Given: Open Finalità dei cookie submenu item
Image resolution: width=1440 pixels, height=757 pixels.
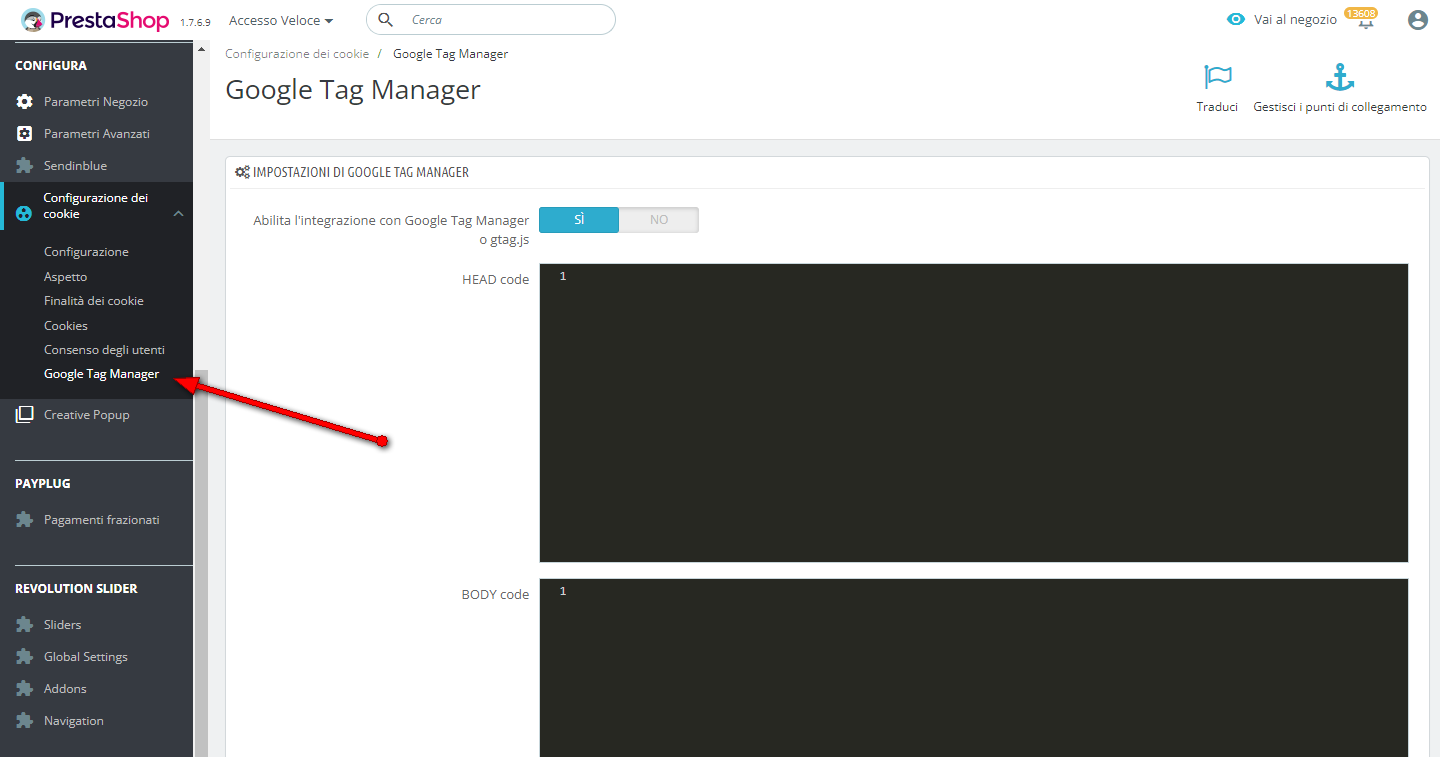Looking at the screenshot, I should (x=94, y=301).
